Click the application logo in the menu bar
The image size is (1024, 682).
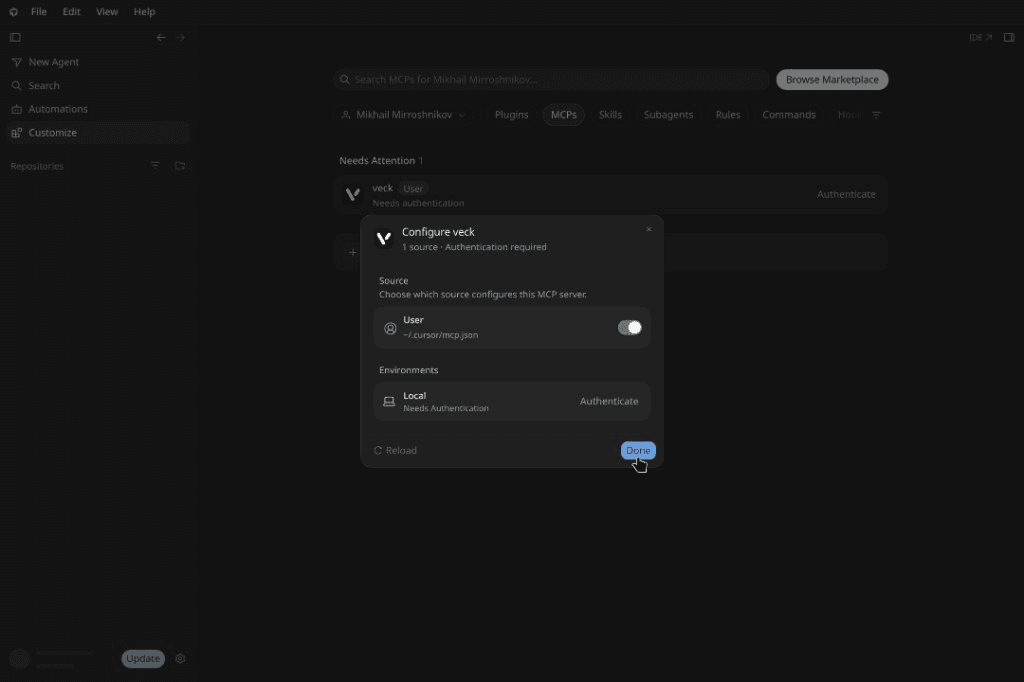coord(14,12)
